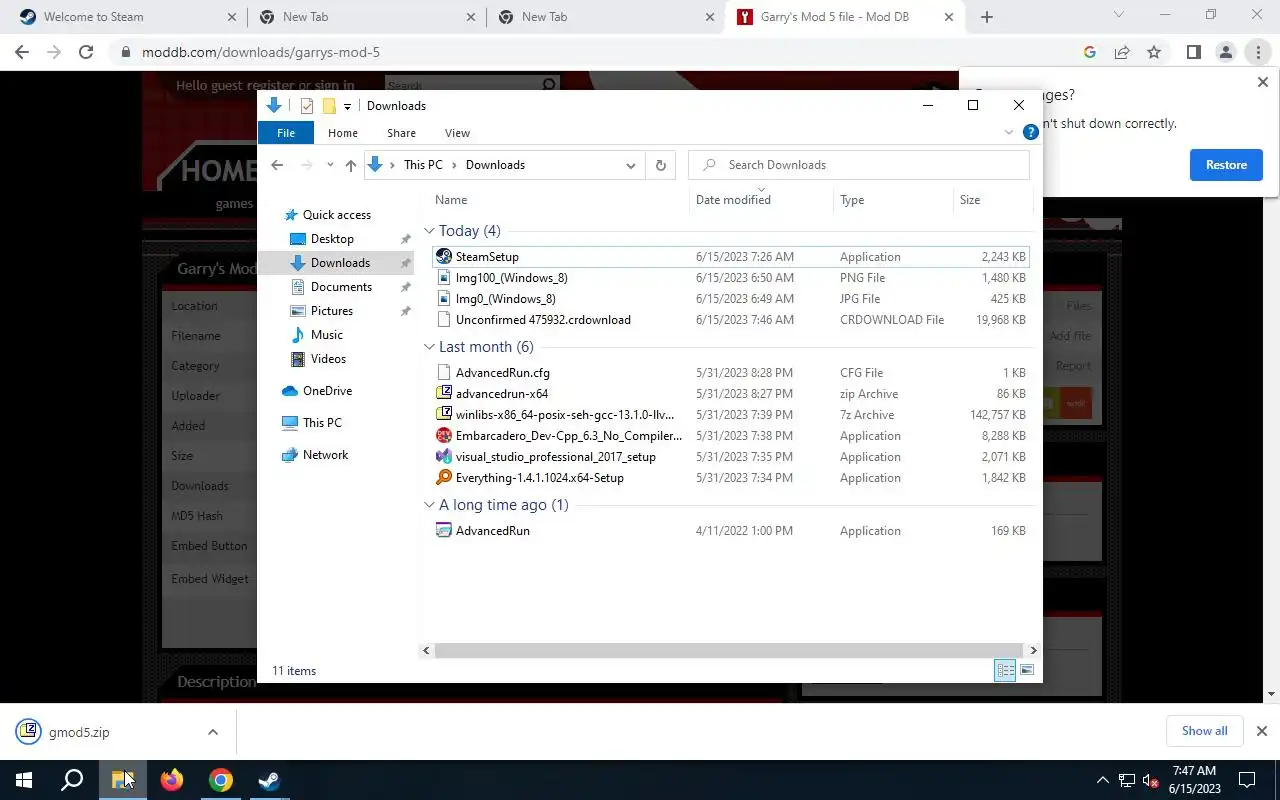Screen dimensions: 1280x800
Task: Go up one folder level
Action: [350, 165]
